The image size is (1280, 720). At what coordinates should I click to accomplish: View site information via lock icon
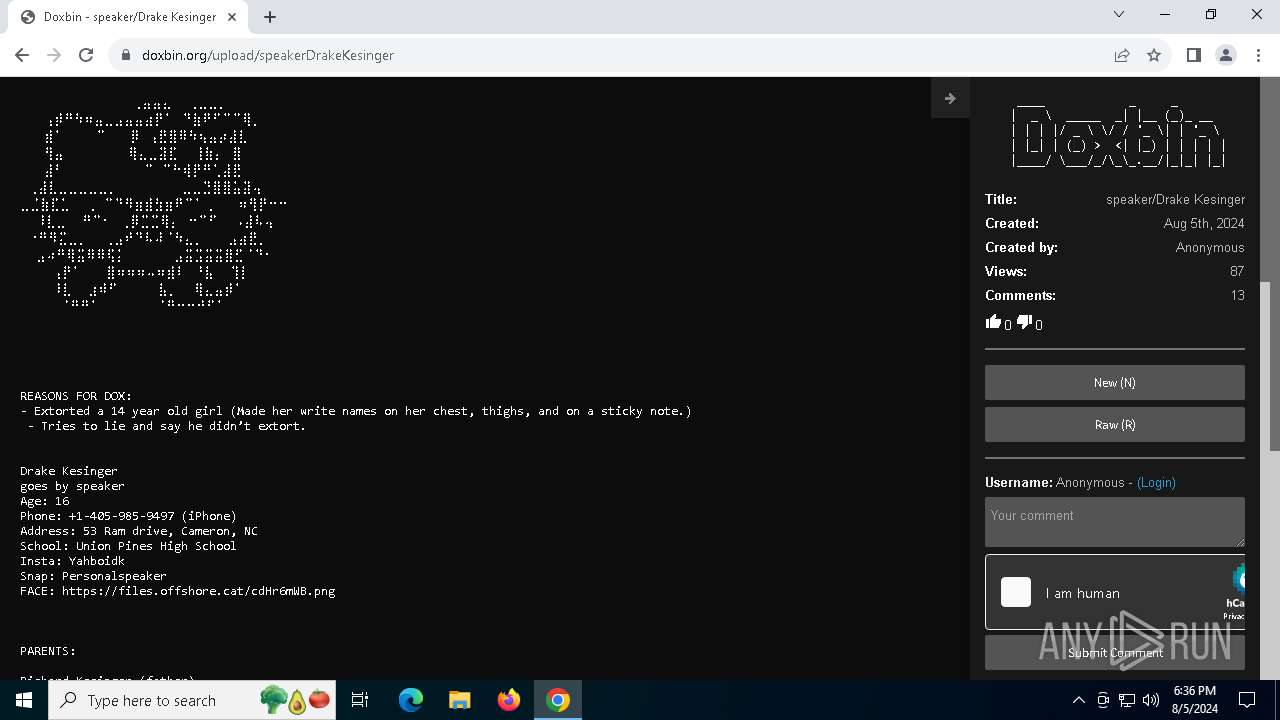(x=126, y=55)
